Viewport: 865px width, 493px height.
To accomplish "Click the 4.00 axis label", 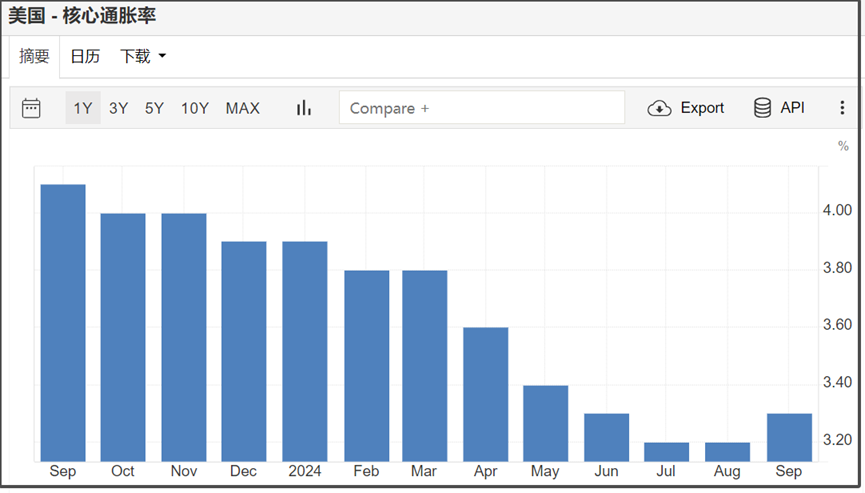I will coord(837,210).
